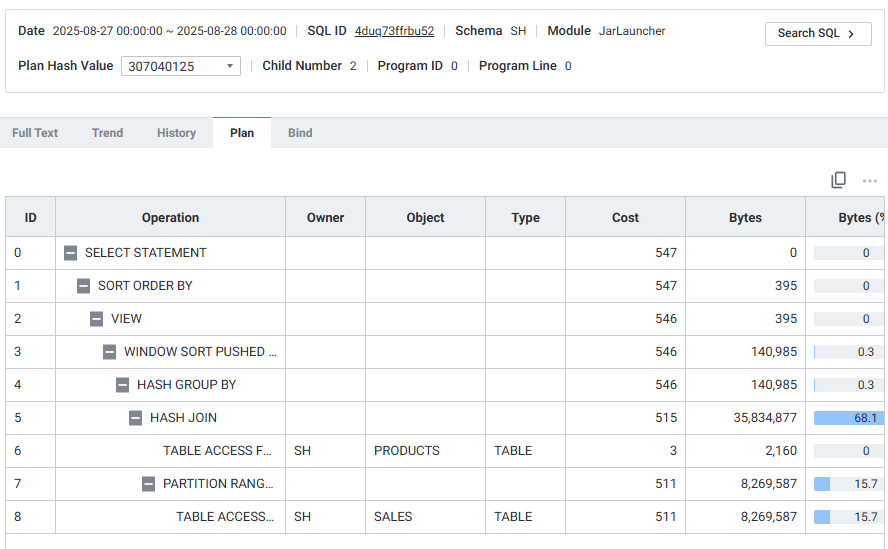The image size is (888, 549).
Task: Click the Operation column header
Action: pos(170,218)
